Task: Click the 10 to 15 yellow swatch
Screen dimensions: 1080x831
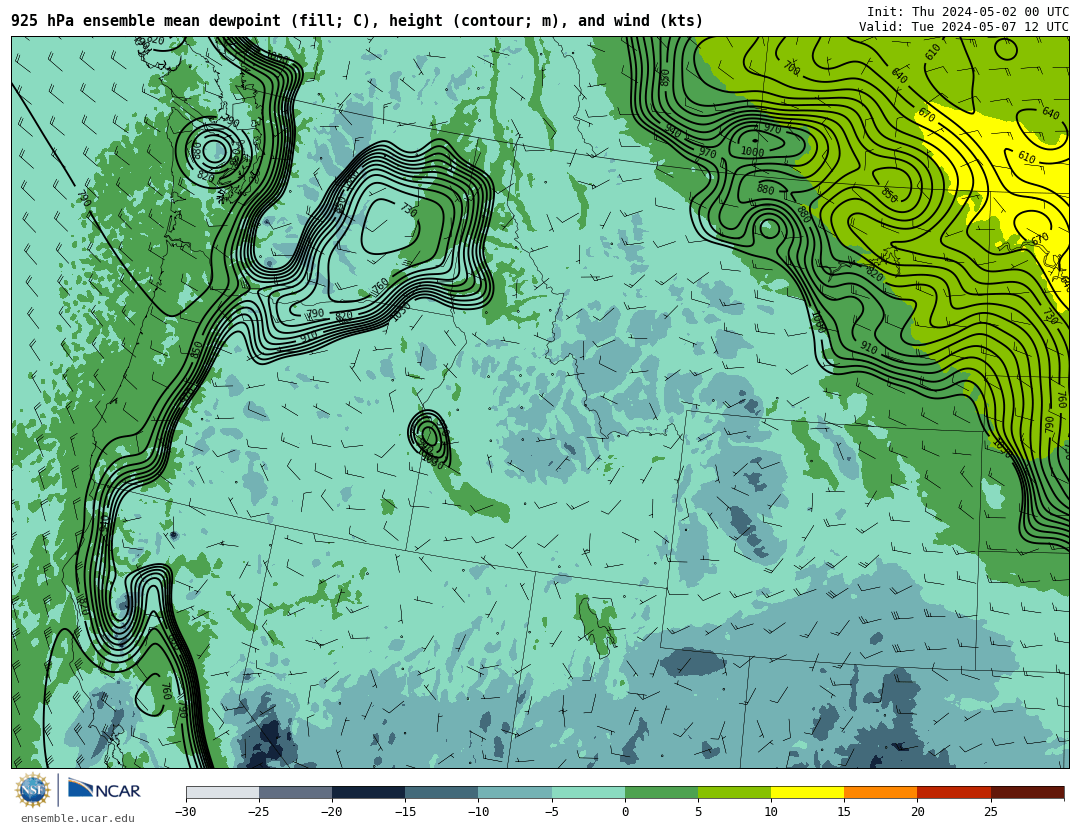Action: coord(808,793)
